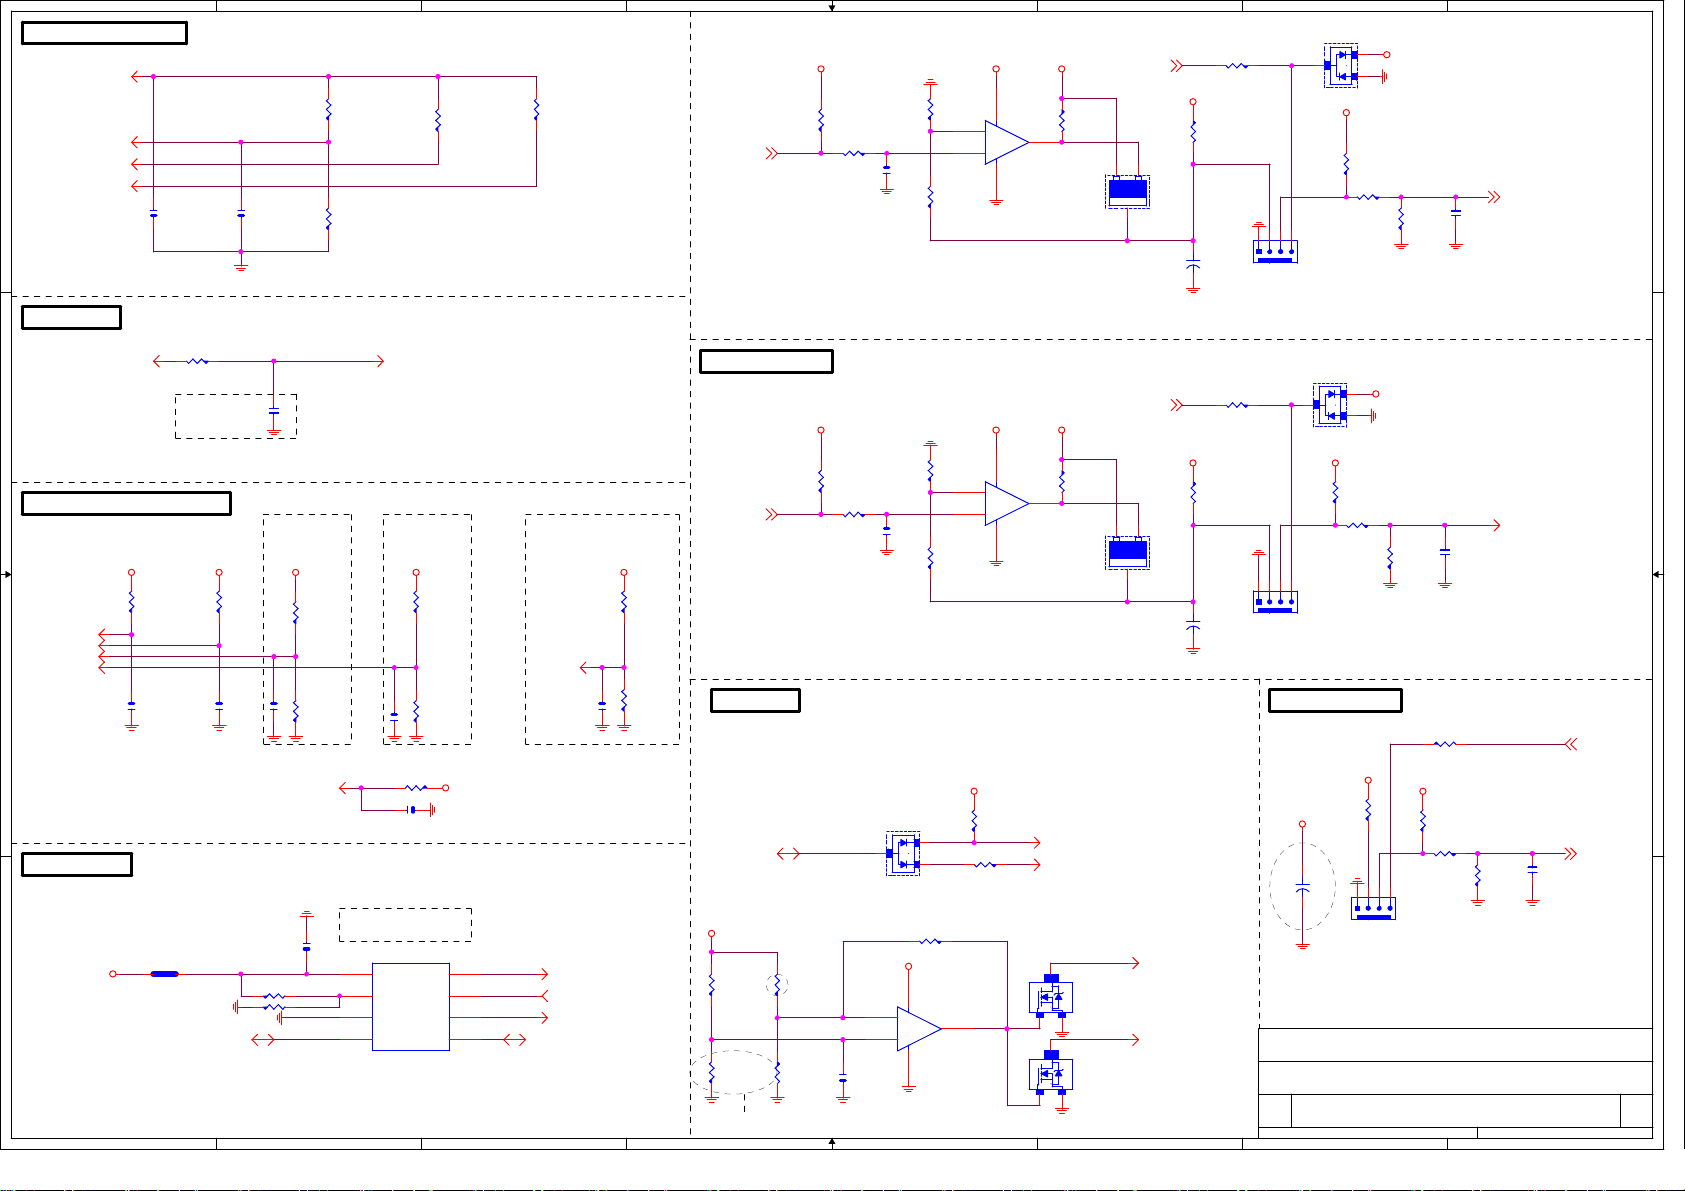The width and height of the screenshot is (1685, 1191).
Task: Click op-amp triangle driving the two MOSFETs
Action: (919, 1028)
